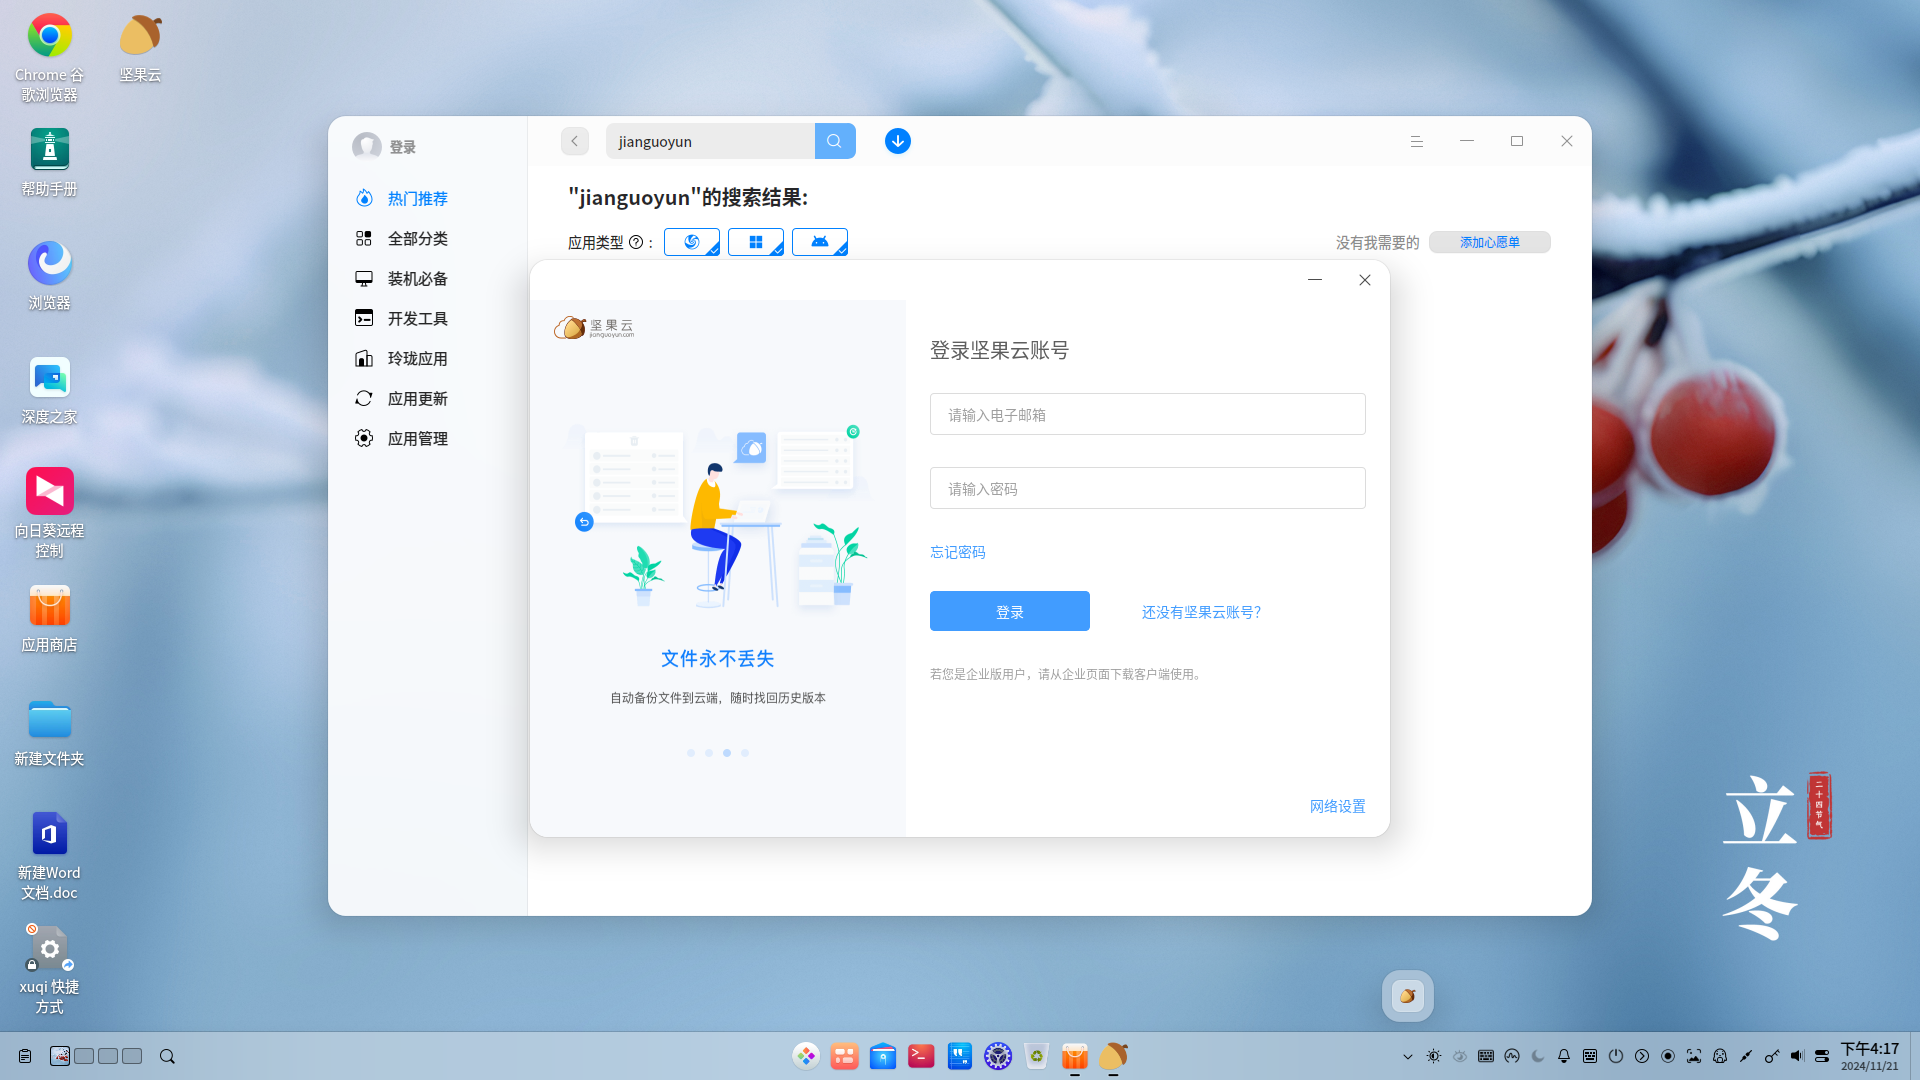Open 坚果云 desktop shortcut
Screen dimensions: 1920x1080
pyautogui.click(x=140, y=48)
